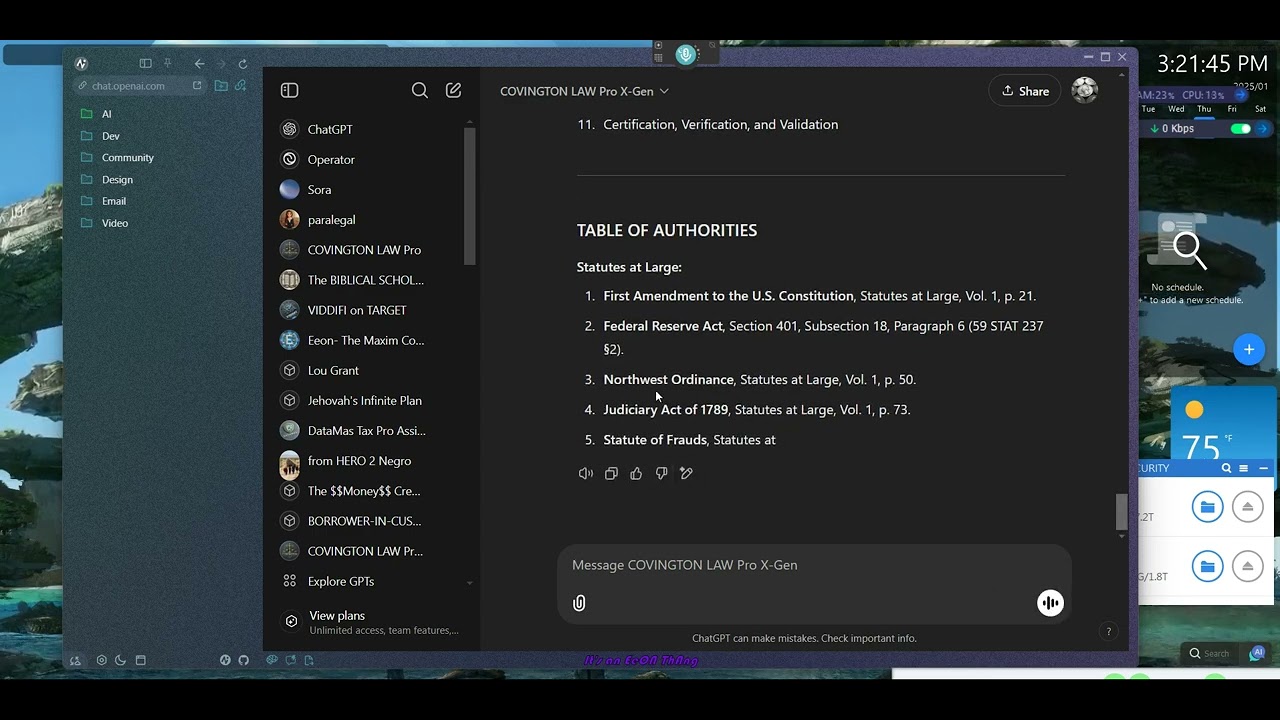Toggle the network speed green switch
Image resolution: width=1280 pixels, height=720 pixels.
point(1241,129)
